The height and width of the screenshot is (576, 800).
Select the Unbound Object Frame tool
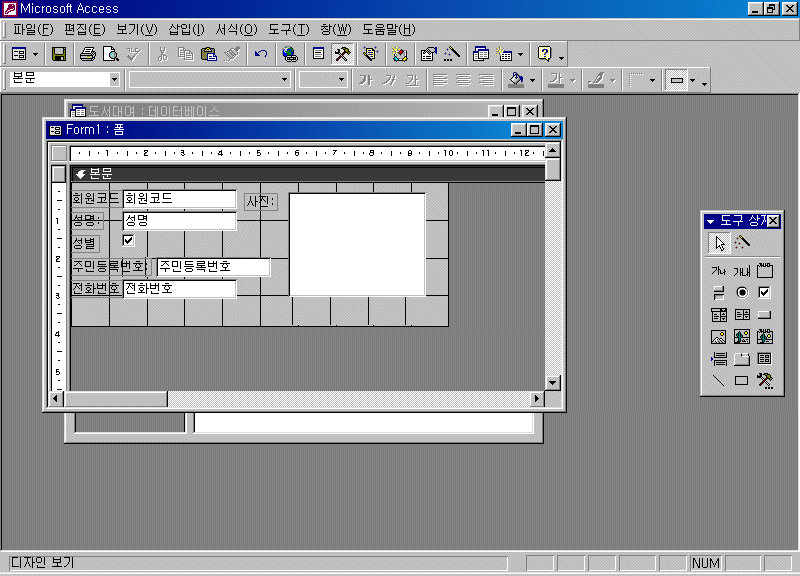(x=742, y=337)
